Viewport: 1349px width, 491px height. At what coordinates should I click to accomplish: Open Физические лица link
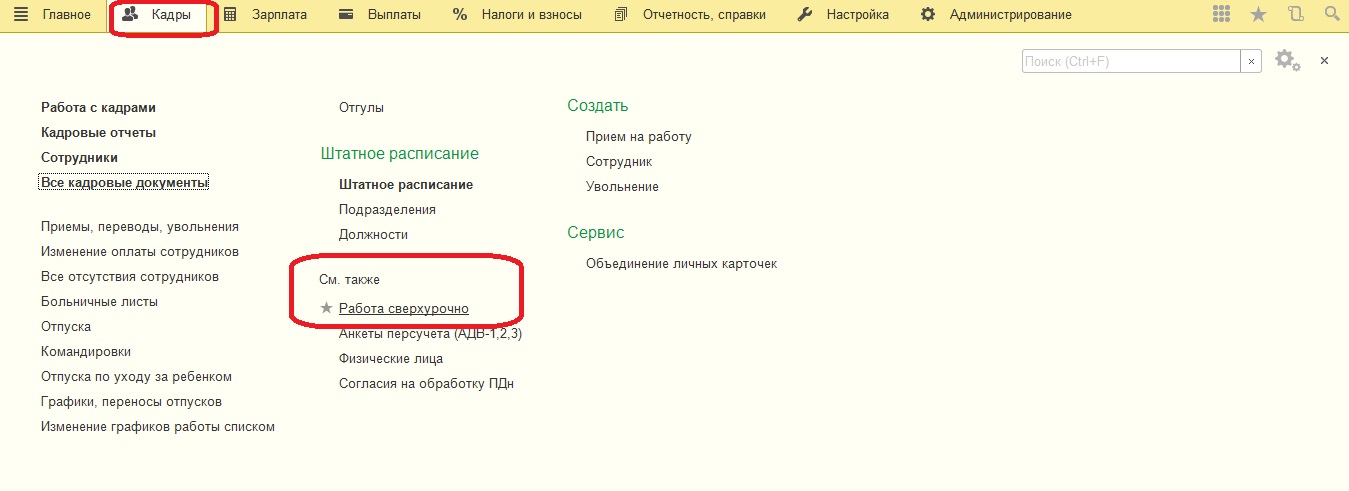click(x=391, y=359)
